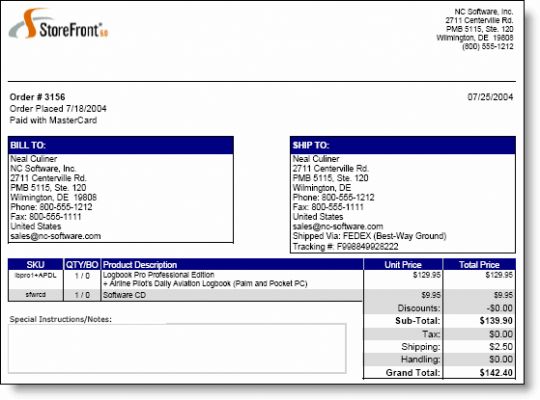
Task: Select 'Order # 3156' heading
Action: pos(37,97)
